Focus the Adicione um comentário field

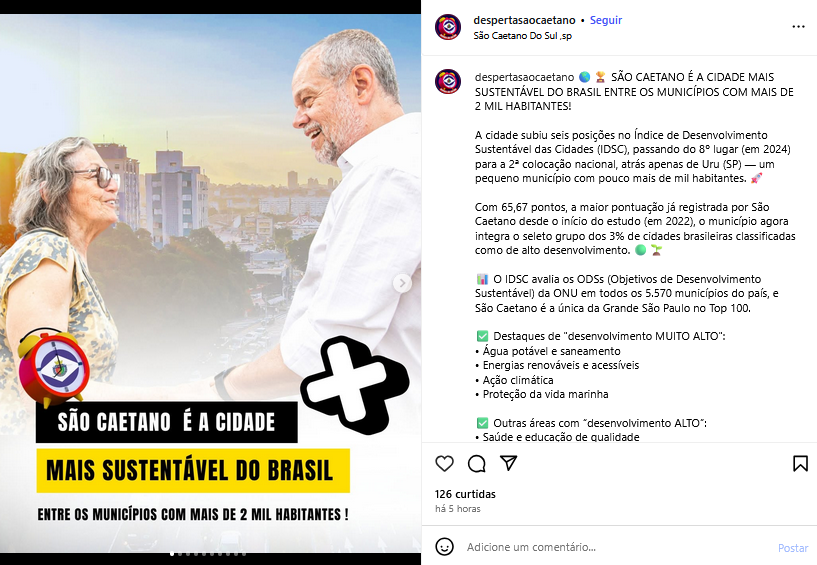[x=615, y=547]
